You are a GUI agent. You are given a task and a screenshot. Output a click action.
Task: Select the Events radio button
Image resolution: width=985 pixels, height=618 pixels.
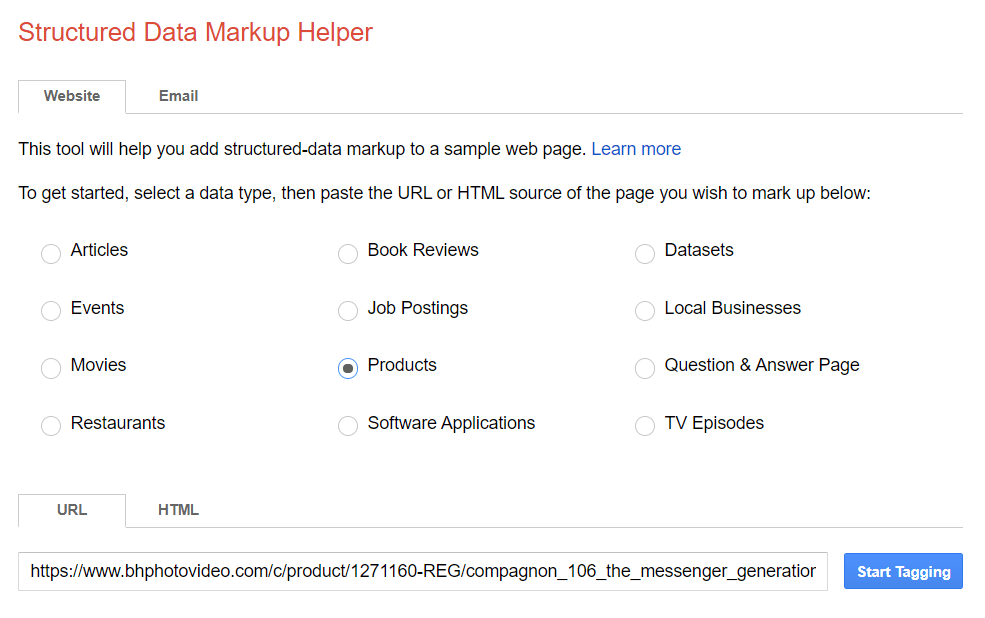(x=51, y=311)
